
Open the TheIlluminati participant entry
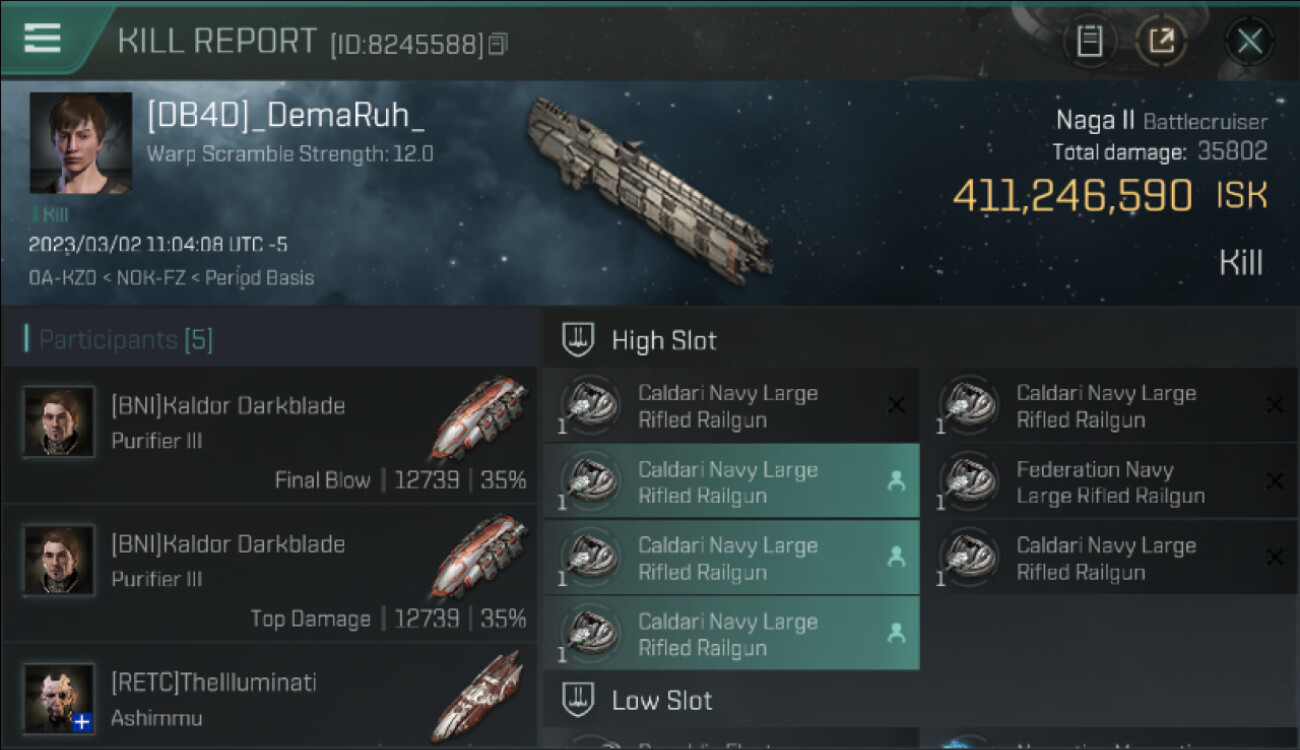[x=269, y=697]
